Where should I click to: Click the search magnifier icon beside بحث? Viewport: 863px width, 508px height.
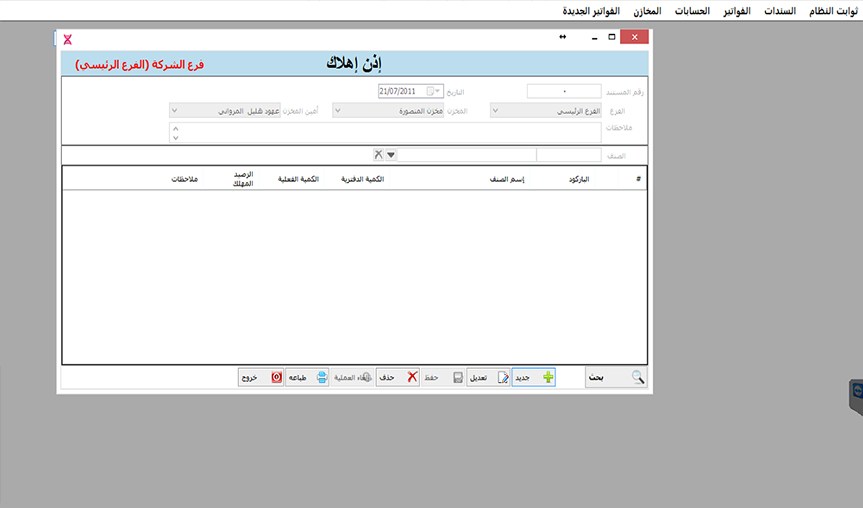coord(637,378)
